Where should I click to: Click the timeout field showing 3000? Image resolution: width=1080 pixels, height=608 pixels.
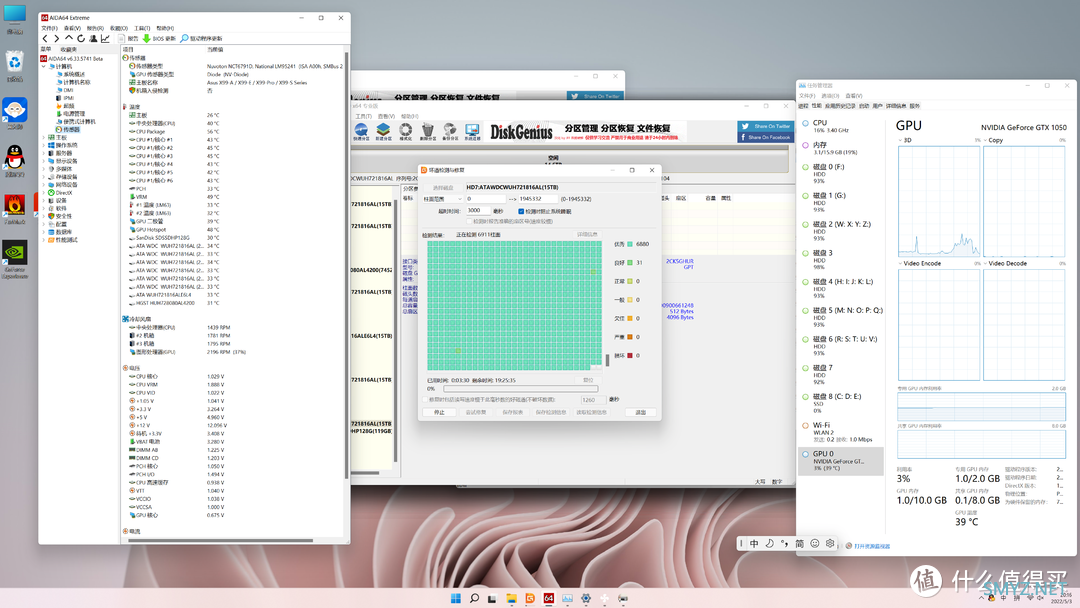[x=478, y=211]
